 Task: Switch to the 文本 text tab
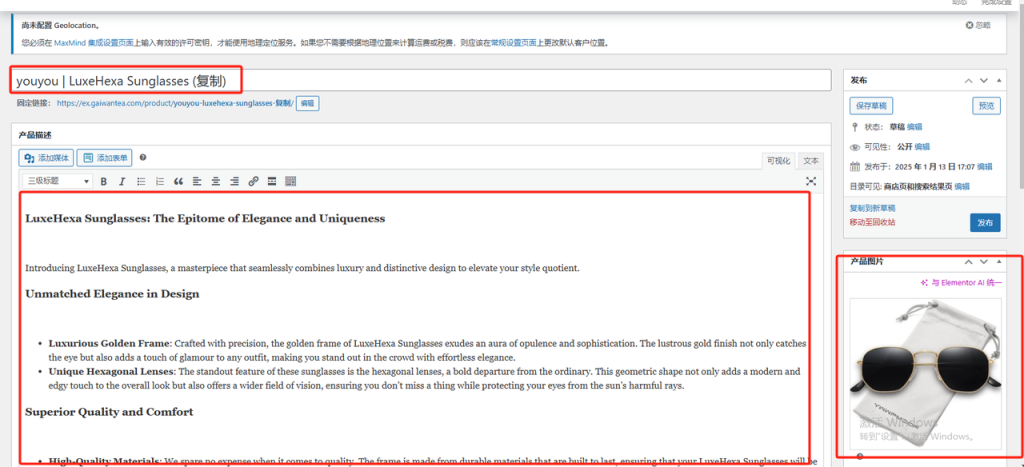point(811,159)
